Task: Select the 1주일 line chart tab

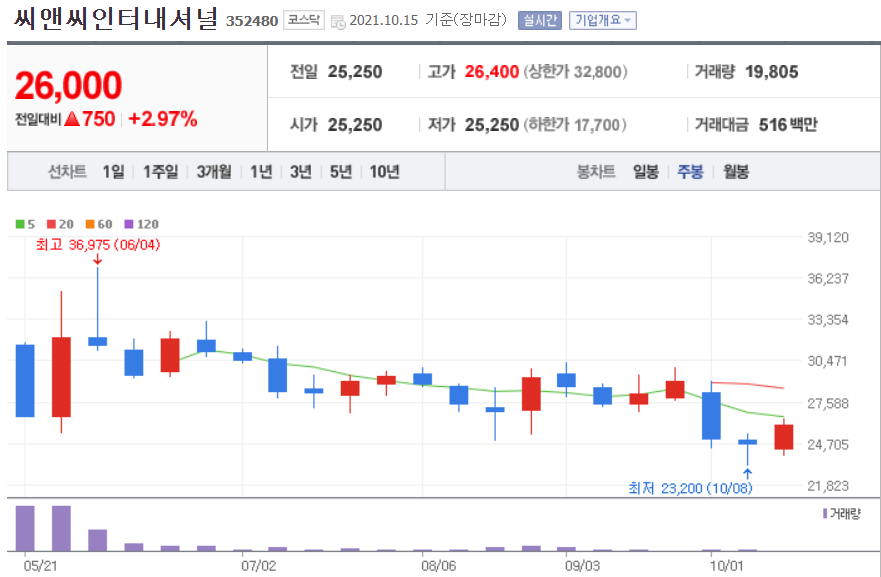Action: pos(160,171)
